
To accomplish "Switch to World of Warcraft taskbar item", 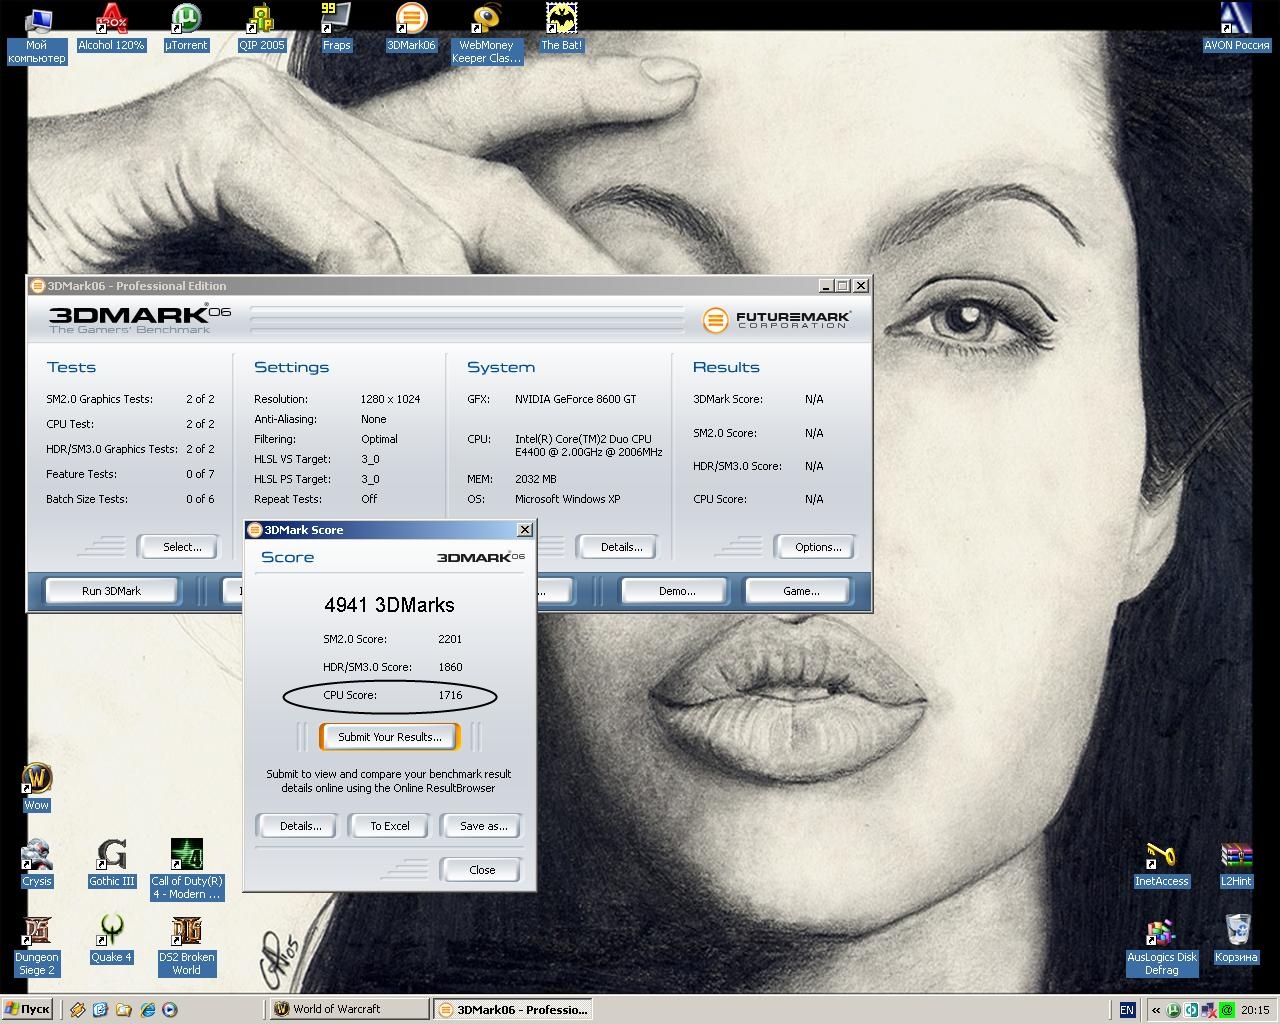I will 348,1009.
